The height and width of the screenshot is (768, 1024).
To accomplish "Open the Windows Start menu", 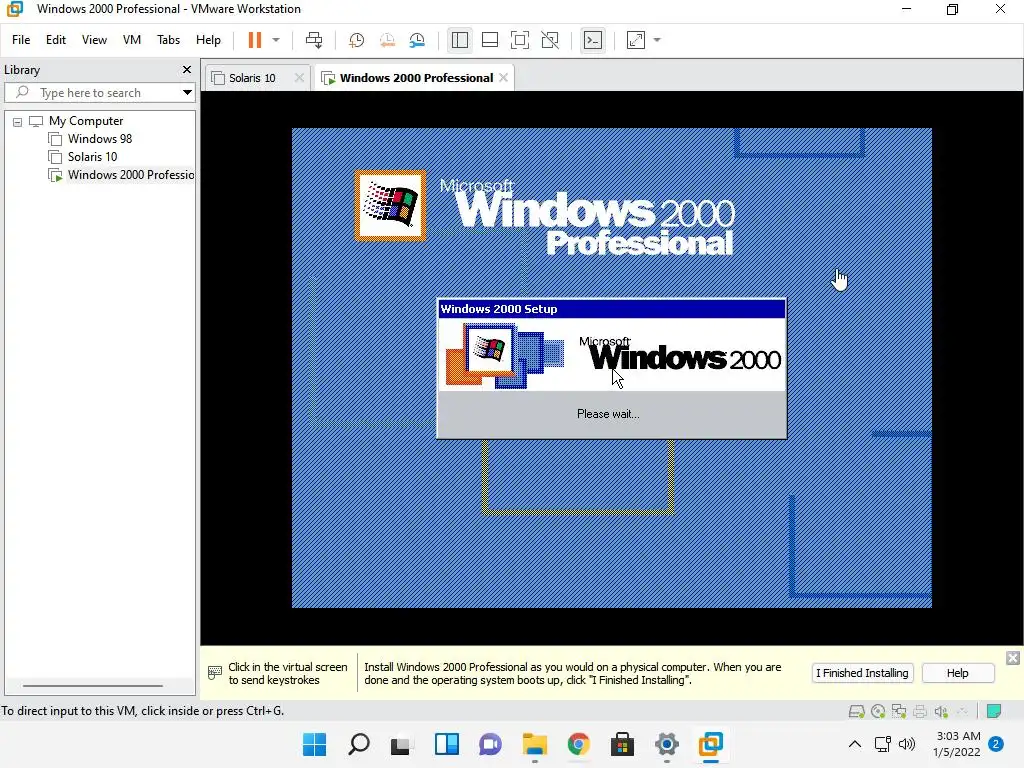I will pyautogui.click(x=314, y=744).
